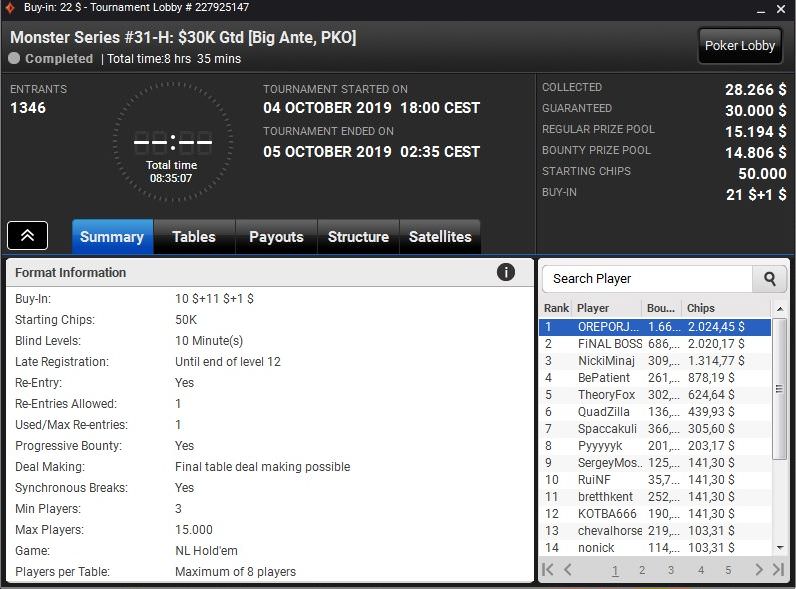796x589 pixels.
Task: Return to Poker Lobby
Action: [x=740, y=46]
